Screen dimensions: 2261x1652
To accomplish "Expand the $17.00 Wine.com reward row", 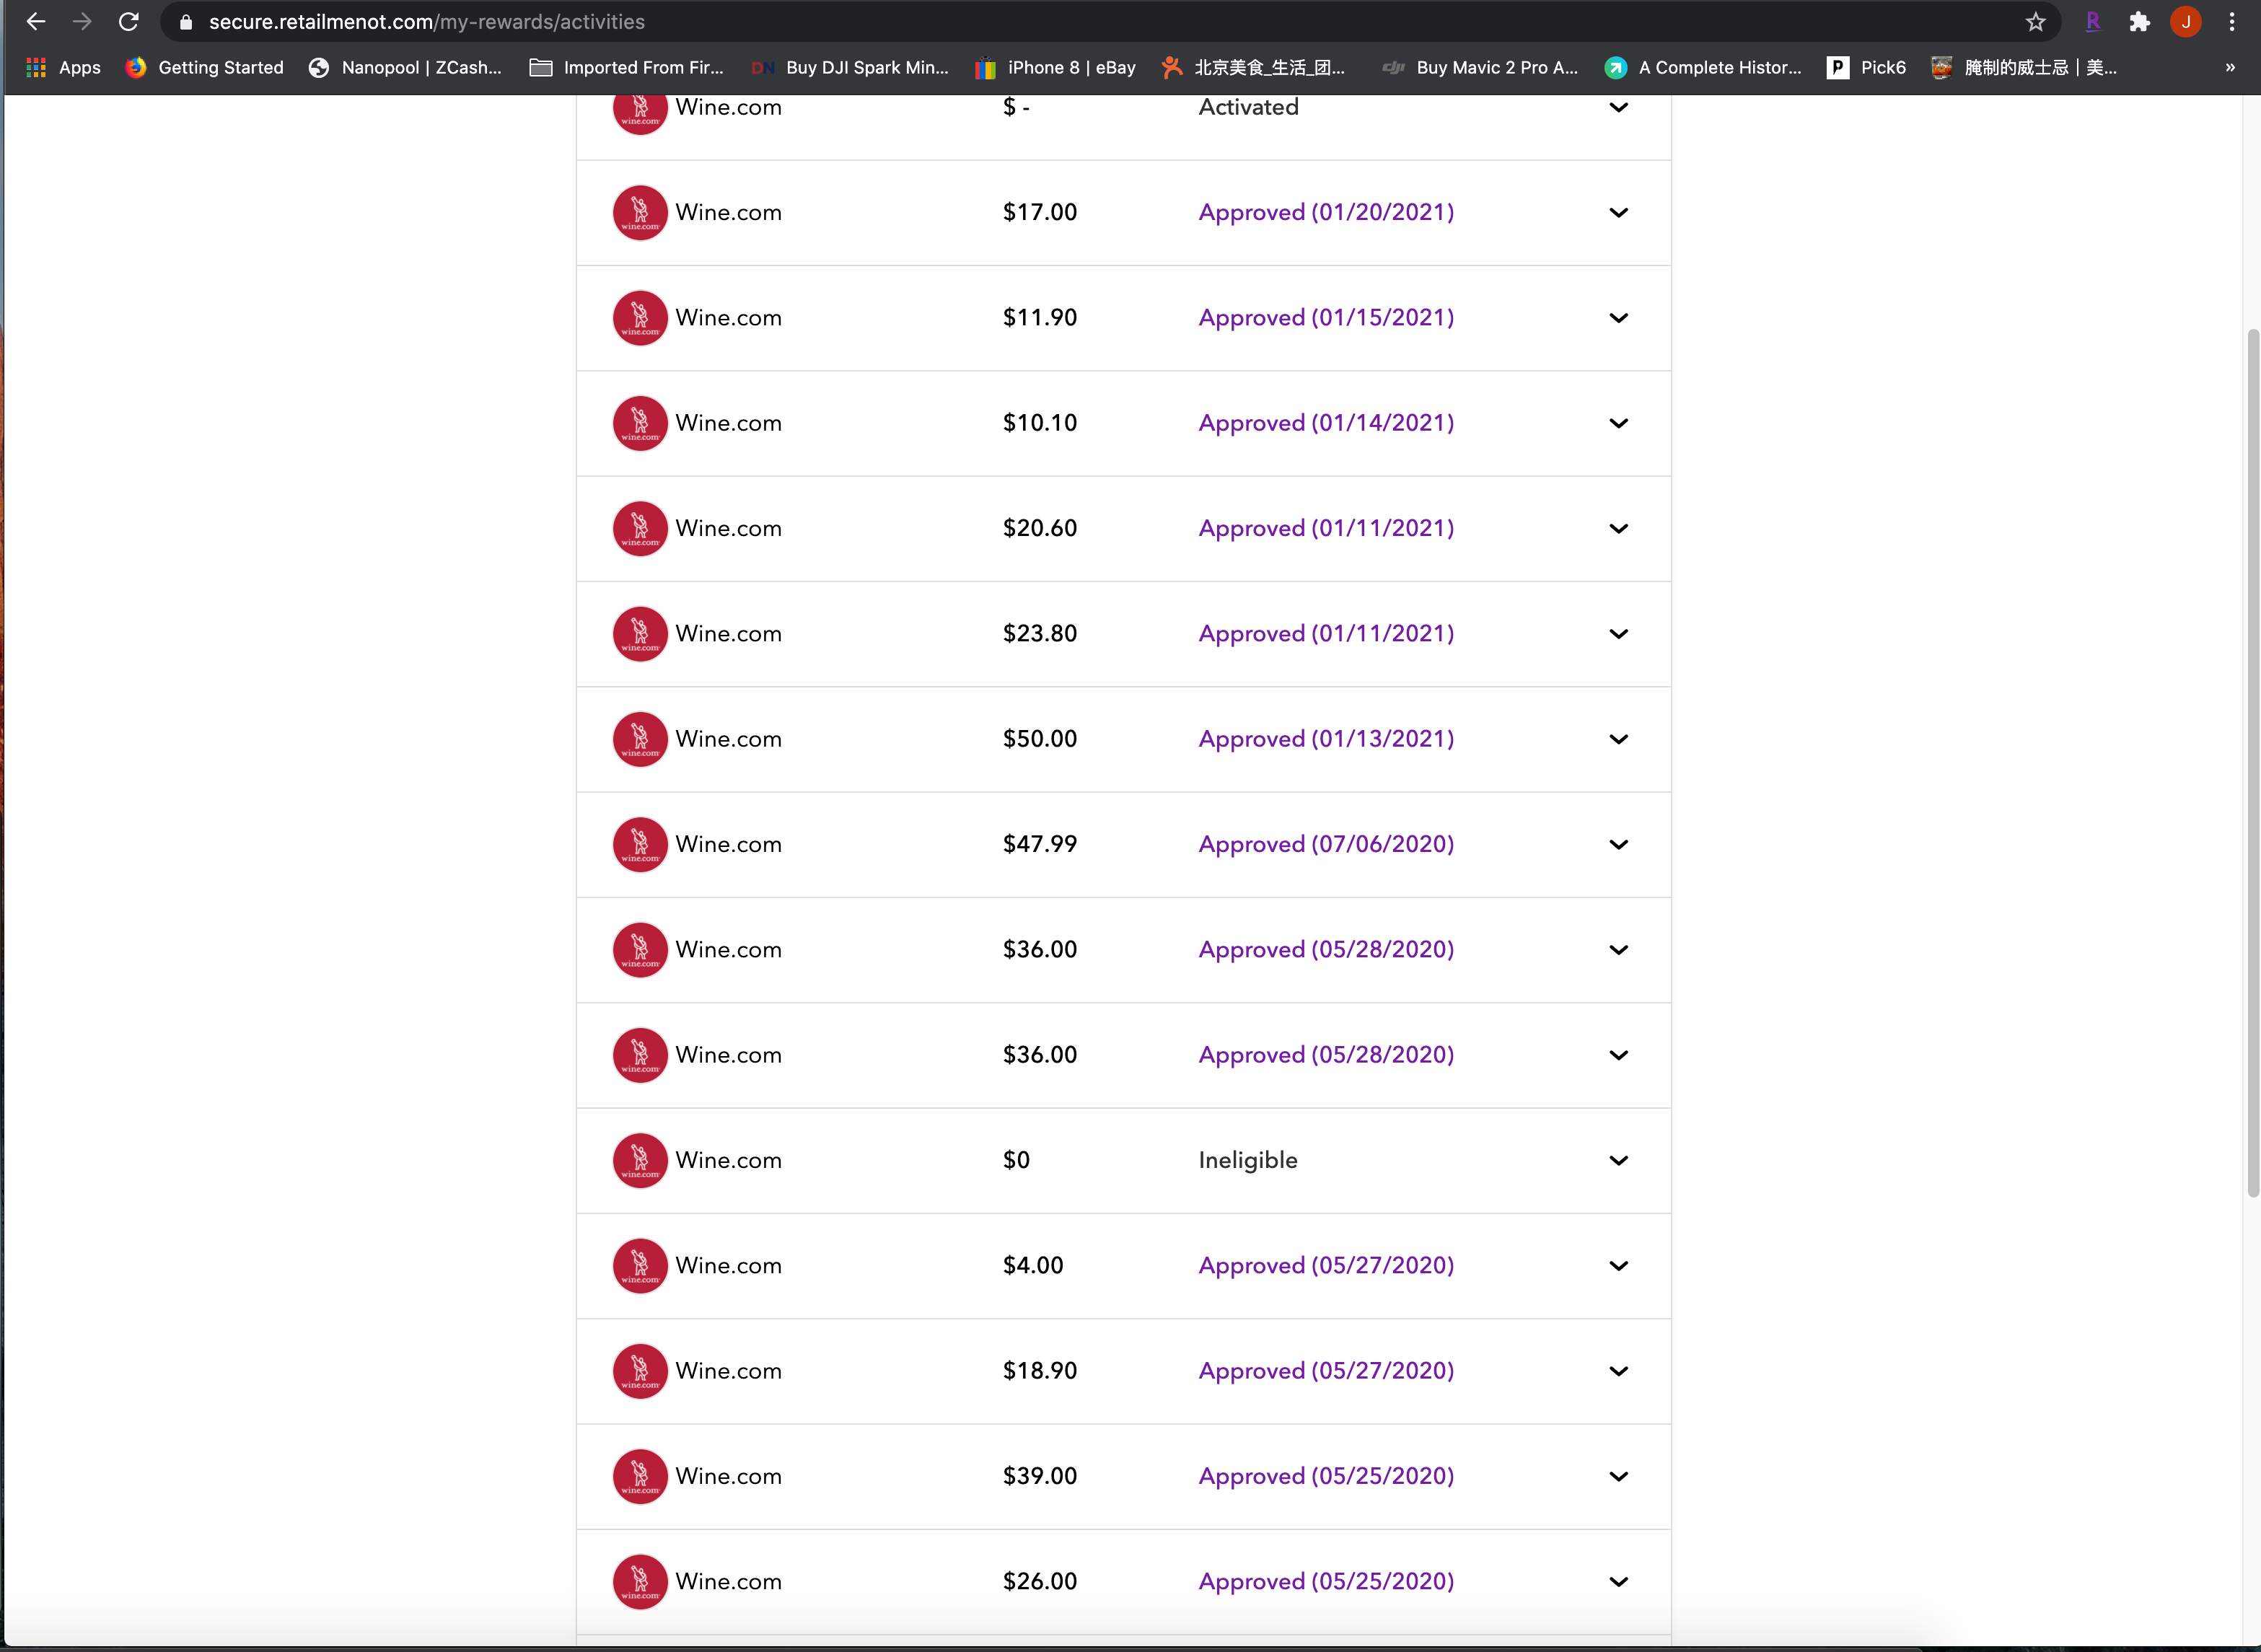I will pyautogui.click(x=1618, y=212).
